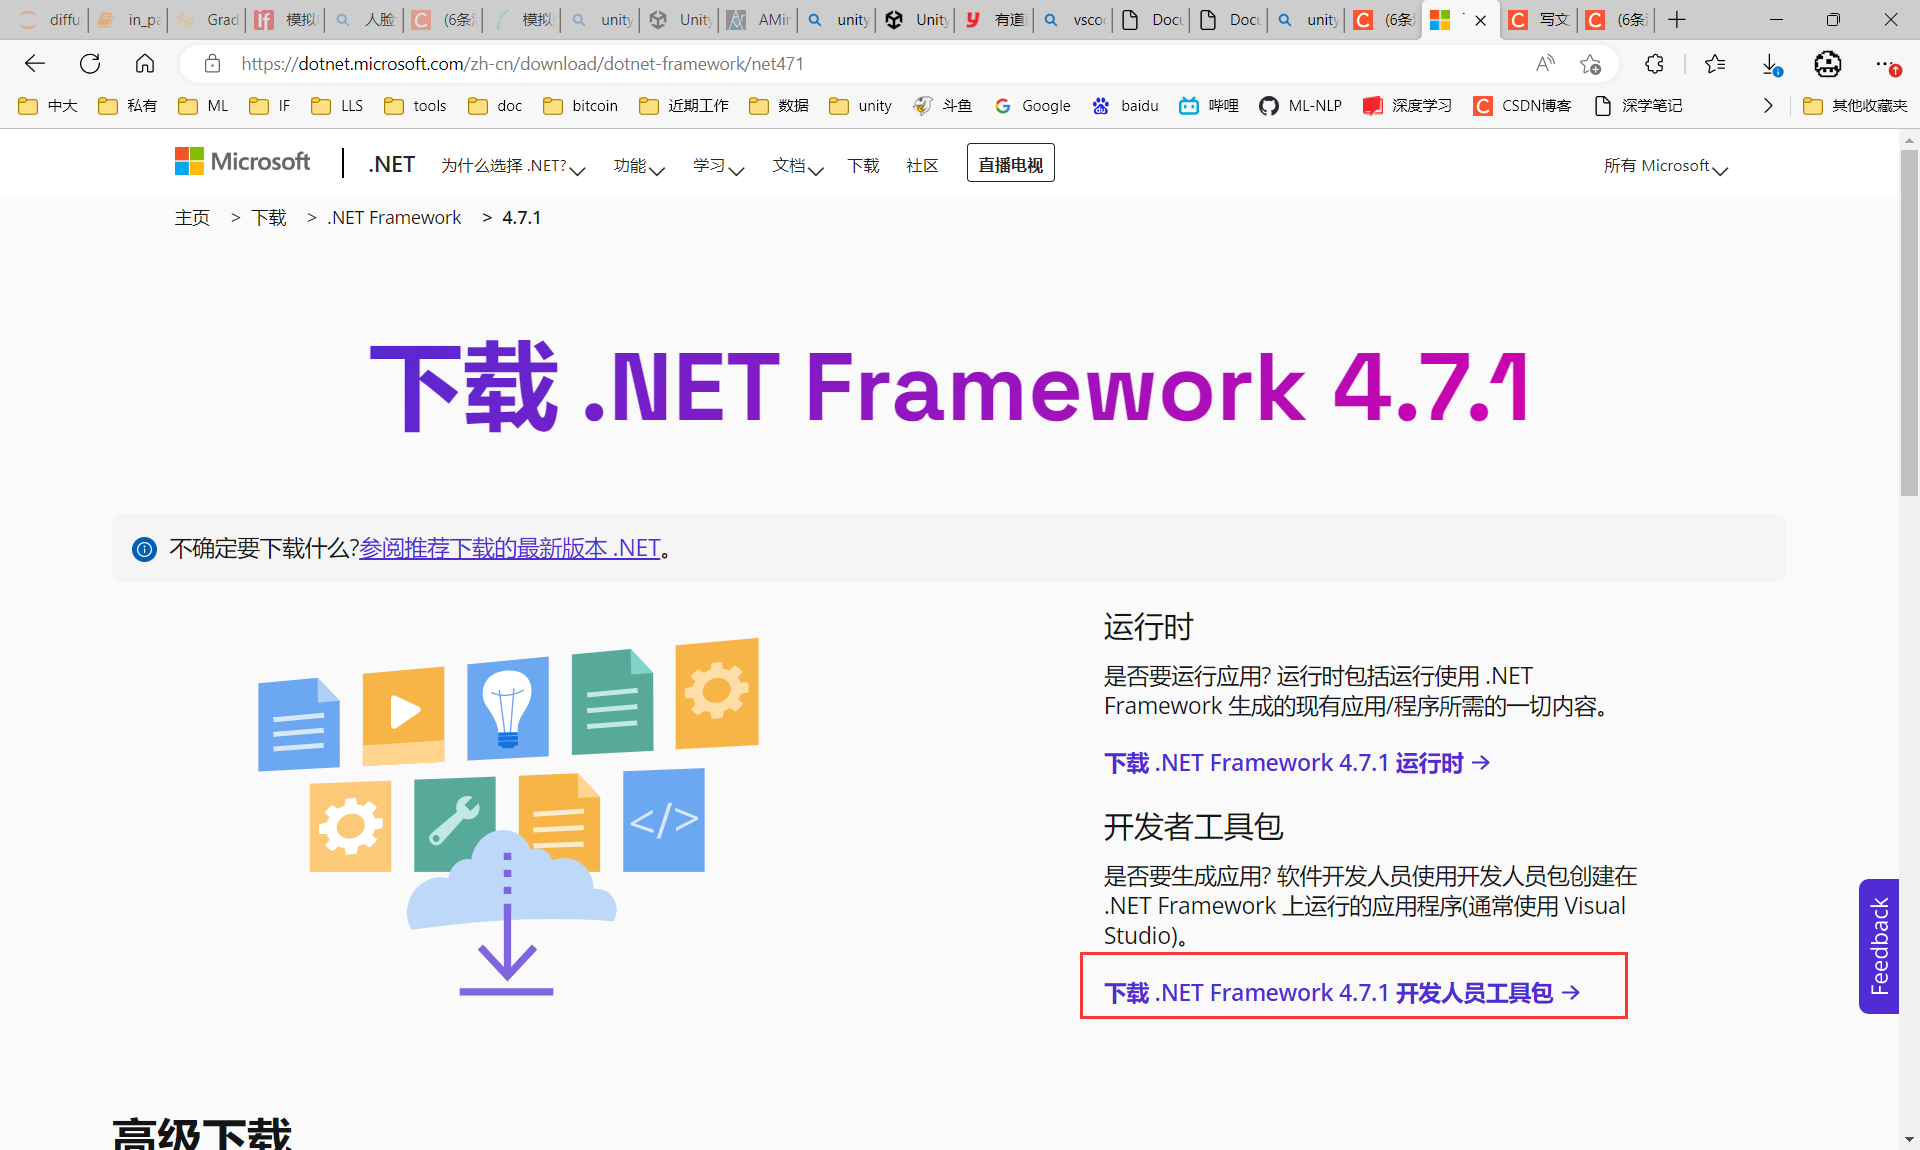Go to .NET Framework in the breadcrumb
Viewport: 1920px width, 1150px height.
(x=394, y=218)
